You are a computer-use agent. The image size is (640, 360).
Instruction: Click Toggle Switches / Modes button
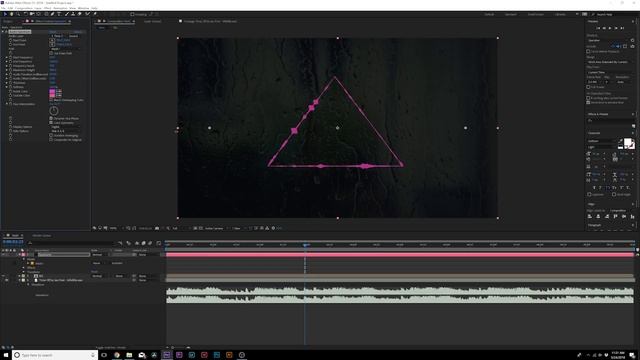(110, 347)
